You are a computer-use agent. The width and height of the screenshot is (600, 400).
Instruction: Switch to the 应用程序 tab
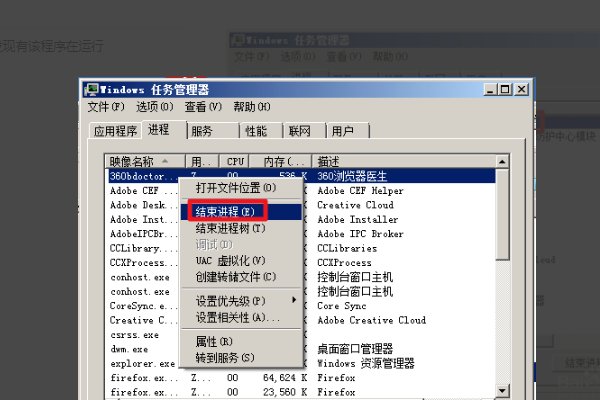tap(116, 131)
